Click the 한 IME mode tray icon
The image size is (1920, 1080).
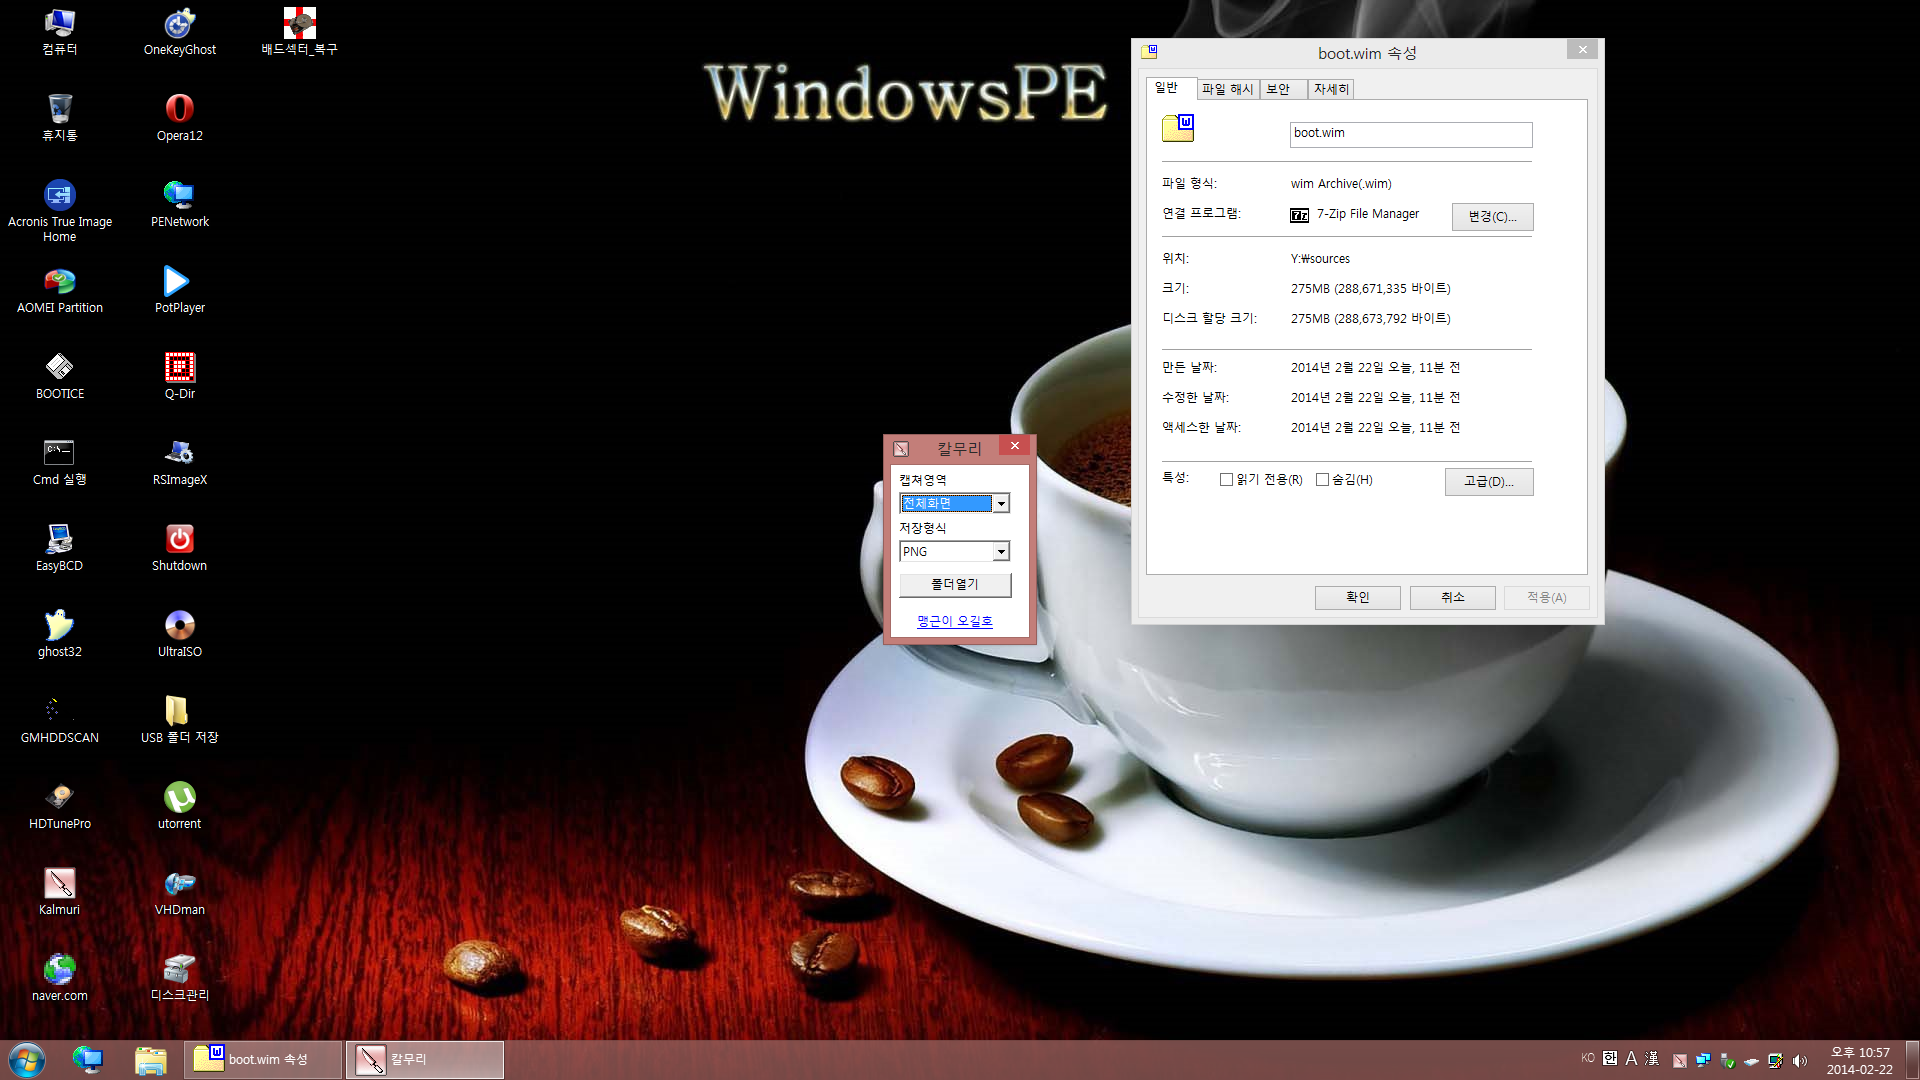click(1610, 1058)
